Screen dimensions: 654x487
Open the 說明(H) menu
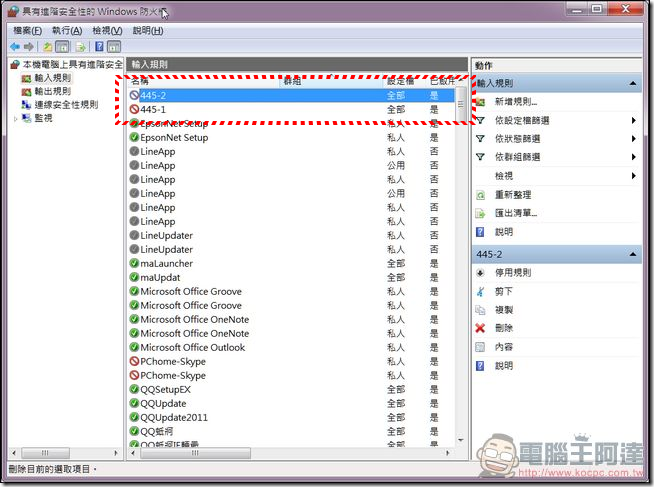[x=148, y=30]
